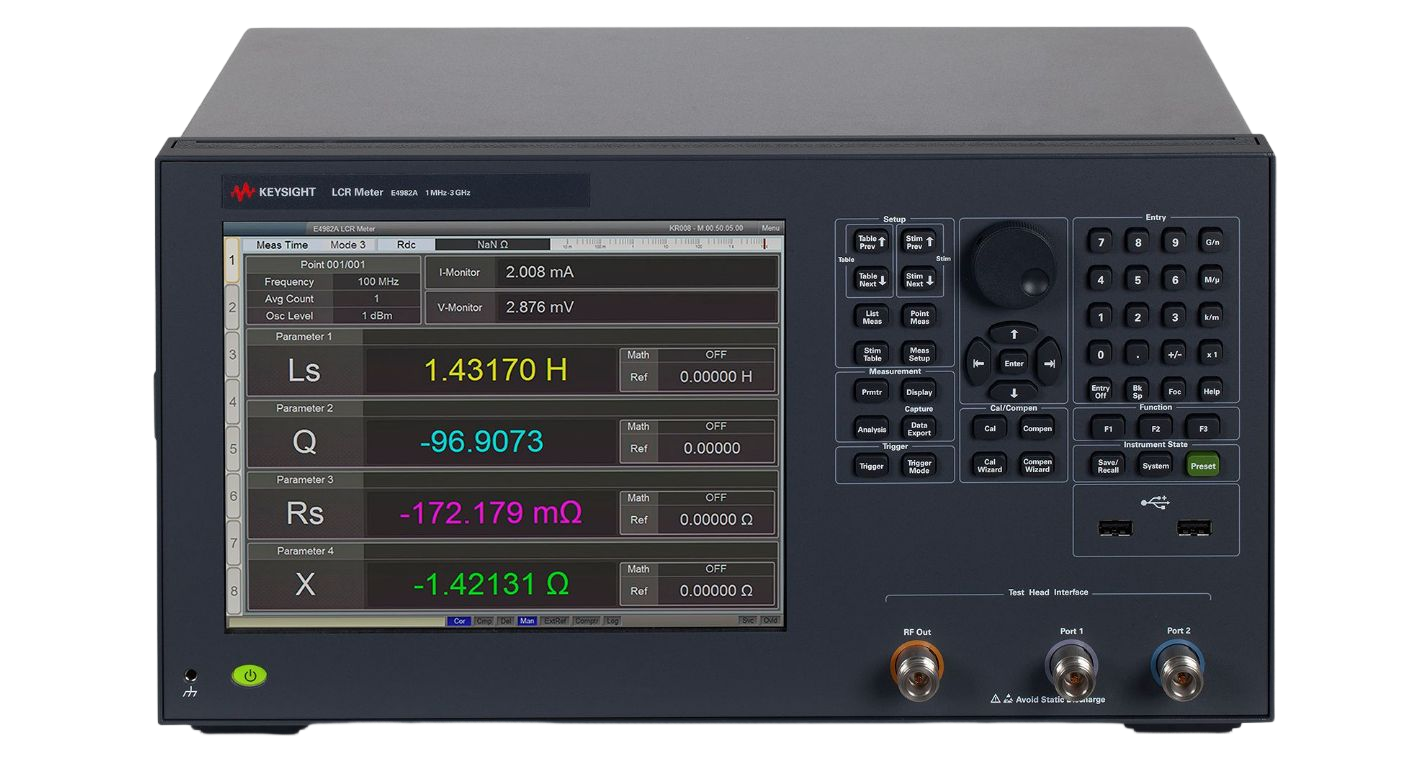The height and width of the screenshot is (761, 1409).
Task: Open the Menu in screen's top-right
Action: click(770, 228)
